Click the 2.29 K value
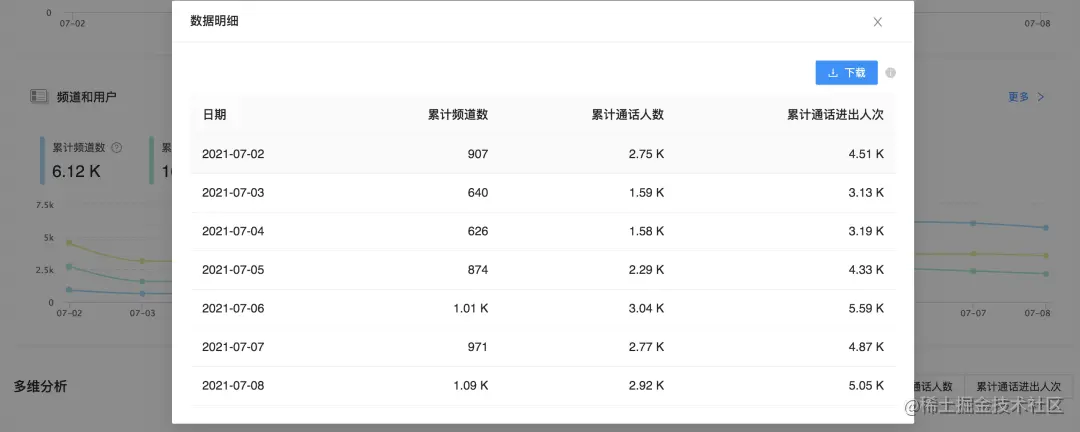 [646, 270]
